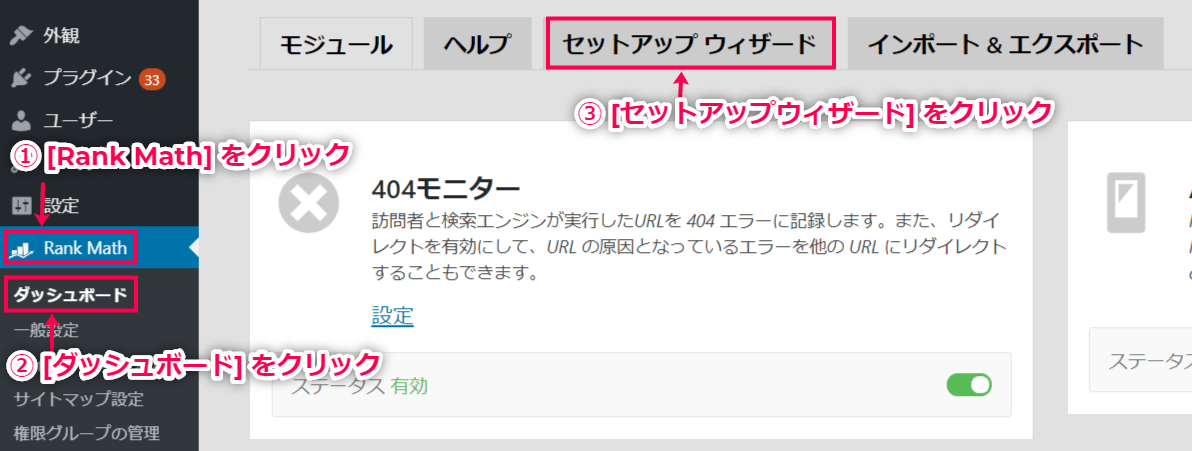The height and width of the screenshot is (451, 1192).
Task: Click the プラグイン plug icon
Action: [23, 78]
